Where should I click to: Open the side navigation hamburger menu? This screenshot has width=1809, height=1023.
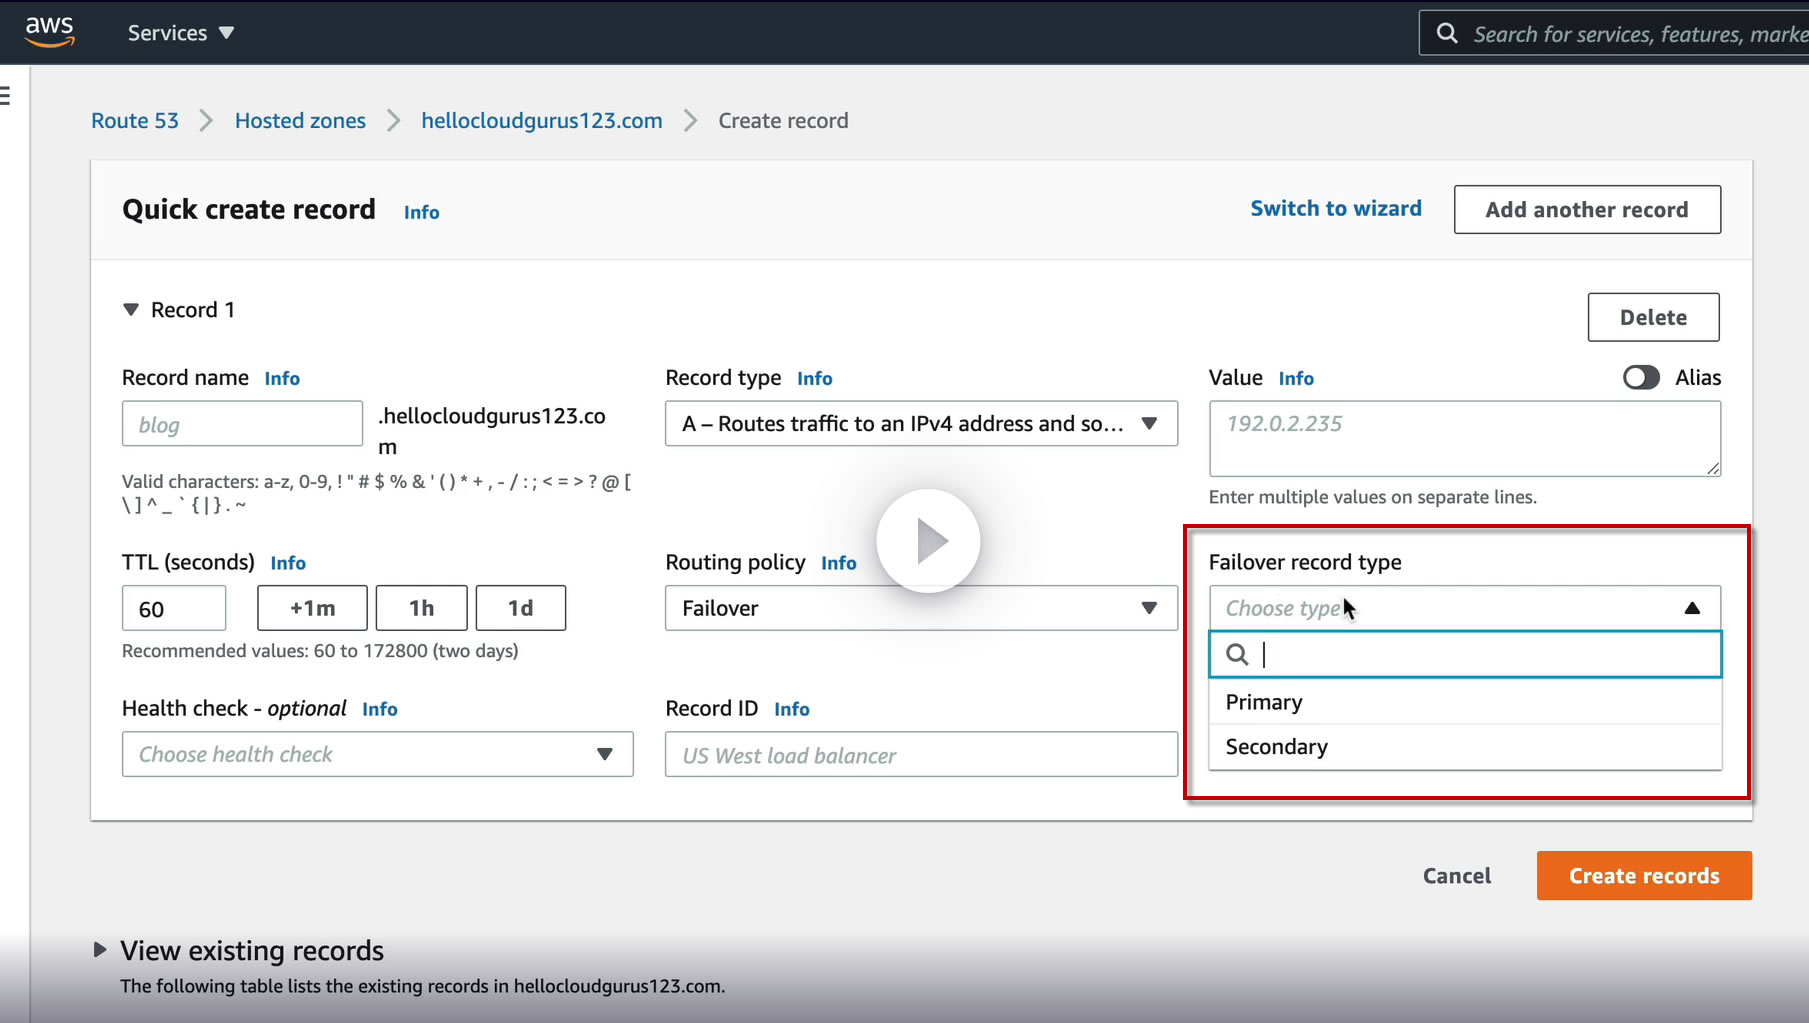tap(5, 95)
